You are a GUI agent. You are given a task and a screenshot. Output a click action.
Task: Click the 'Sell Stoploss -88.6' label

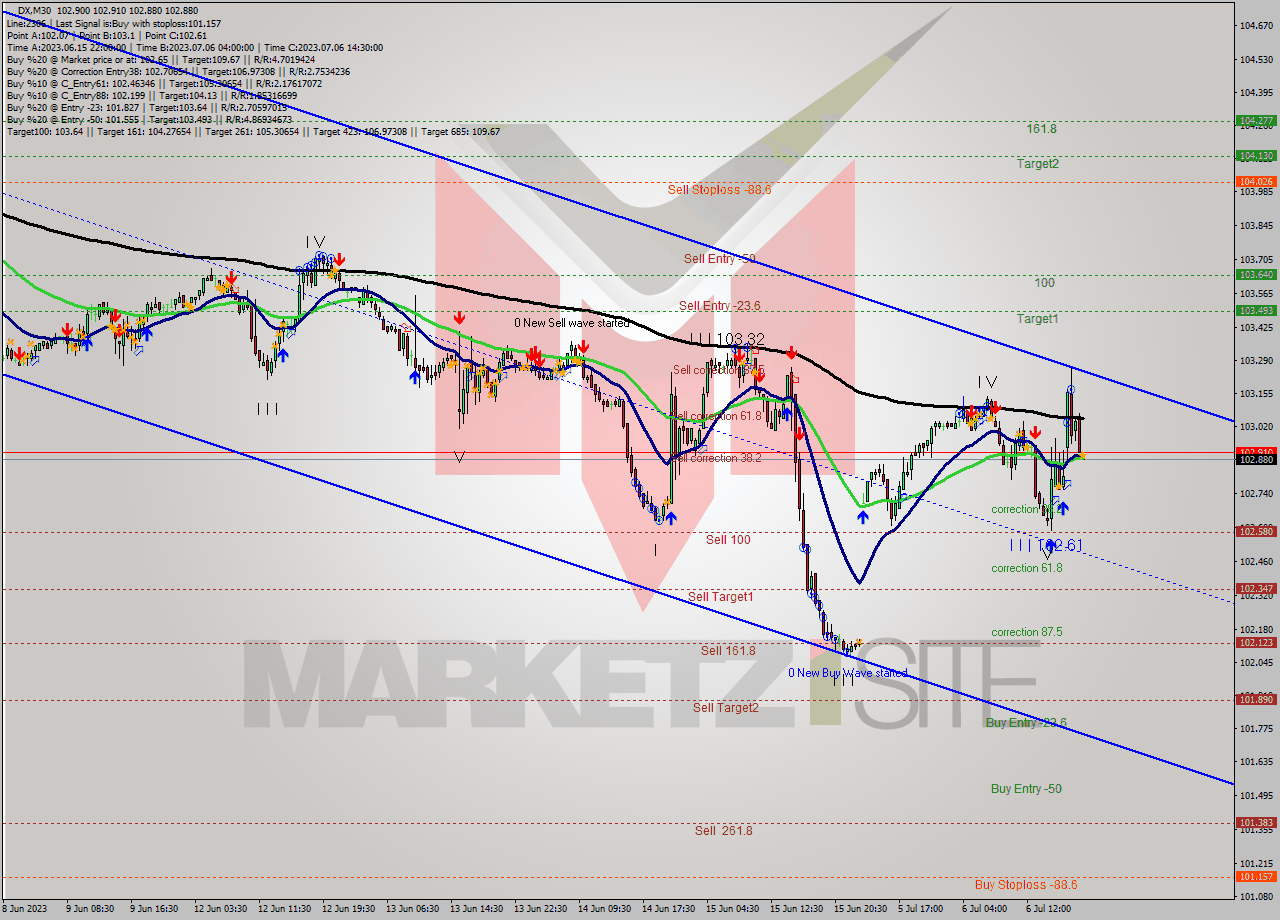720,189
